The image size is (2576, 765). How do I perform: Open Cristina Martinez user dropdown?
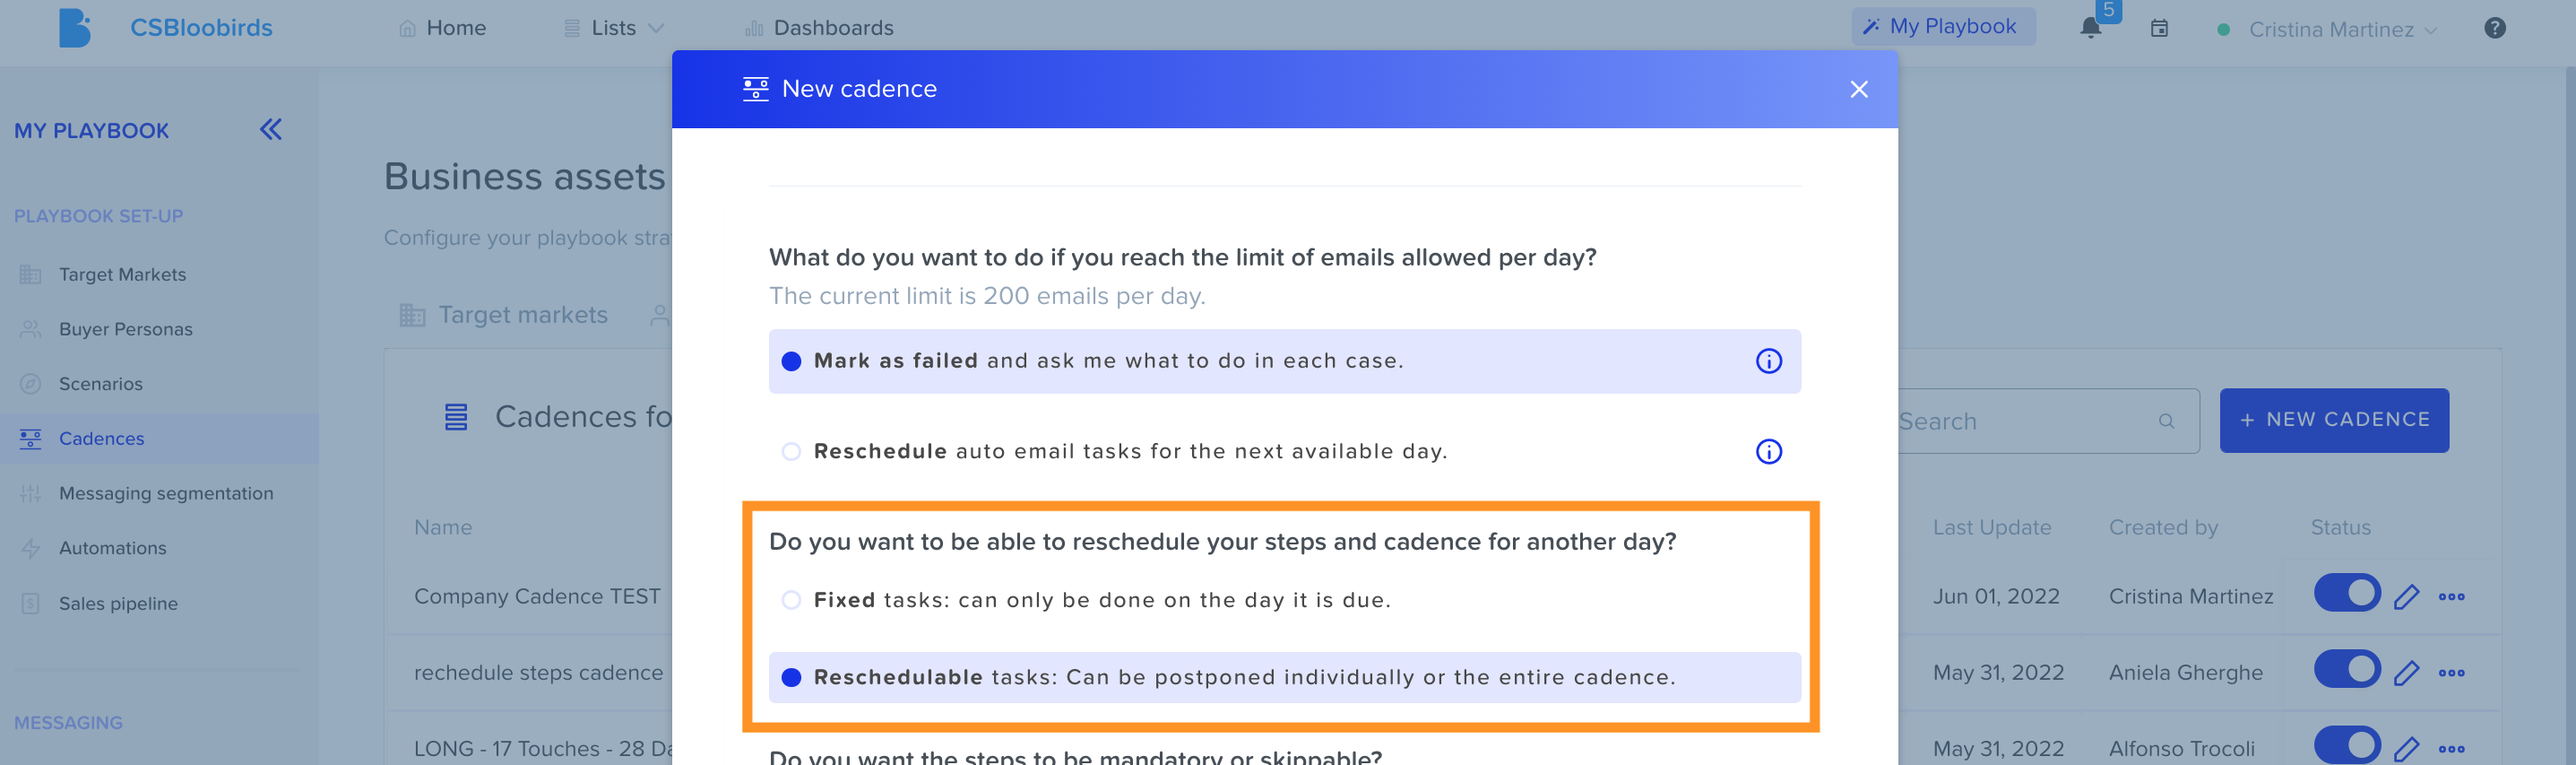click(x=2342, y=30)
